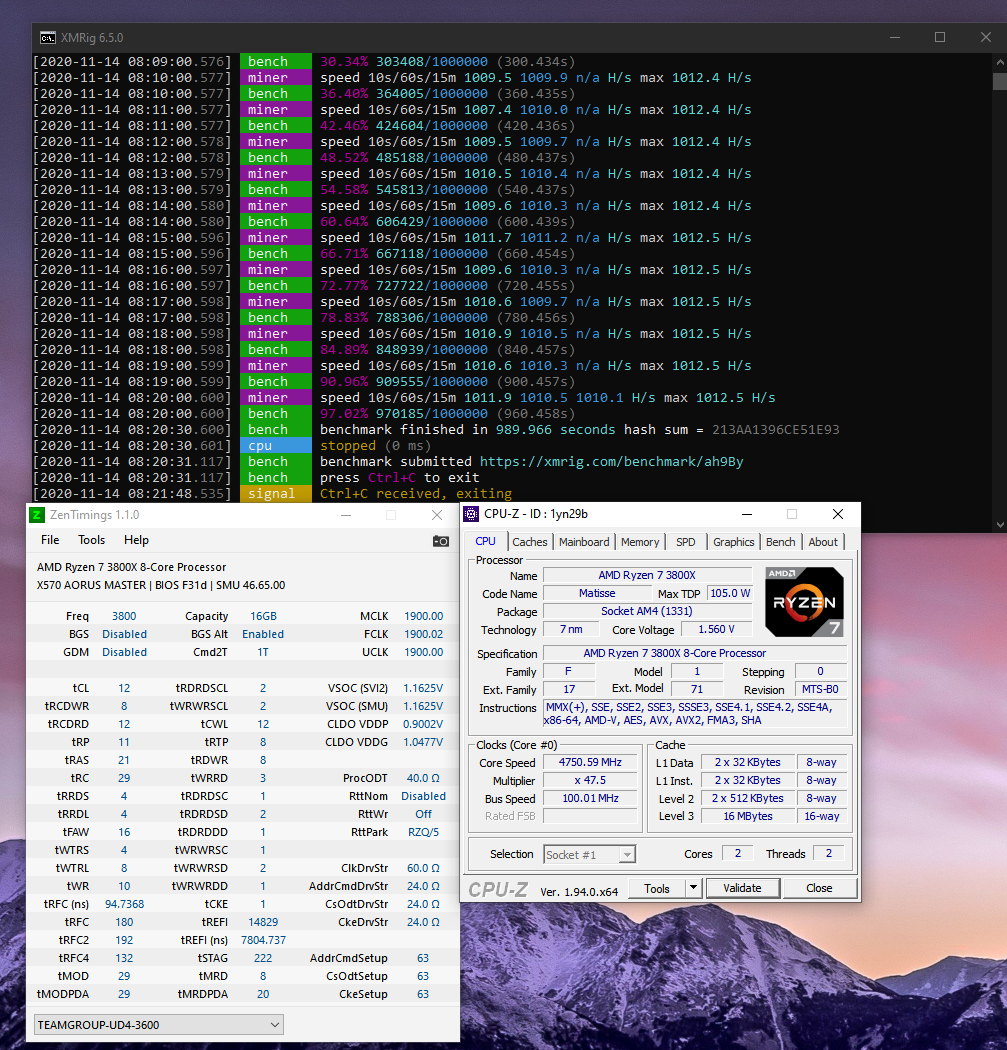Screen dimensions: 1007x1050
Task: Open the Socket #1 selection dropdown
Action: (x=589, y=854)
